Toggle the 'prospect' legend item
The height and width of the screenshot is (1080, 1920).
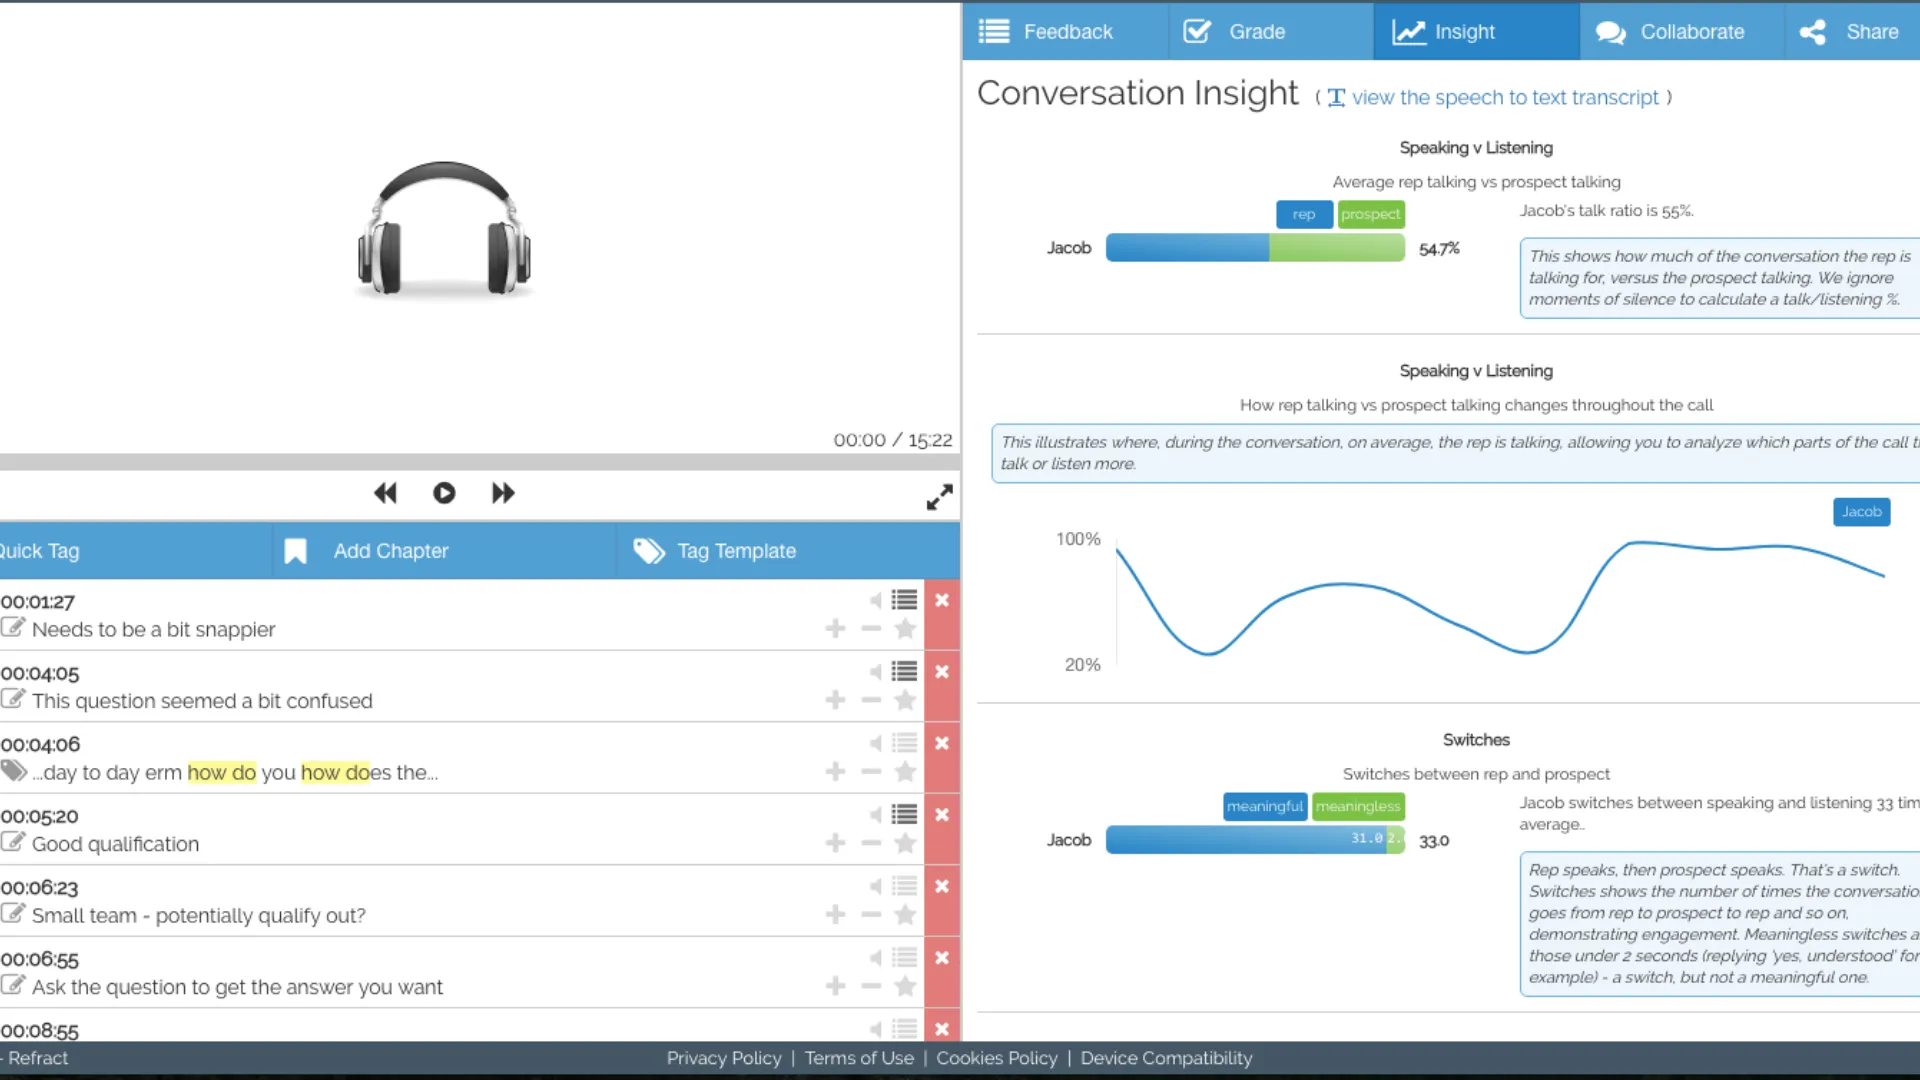point(1370,214)
